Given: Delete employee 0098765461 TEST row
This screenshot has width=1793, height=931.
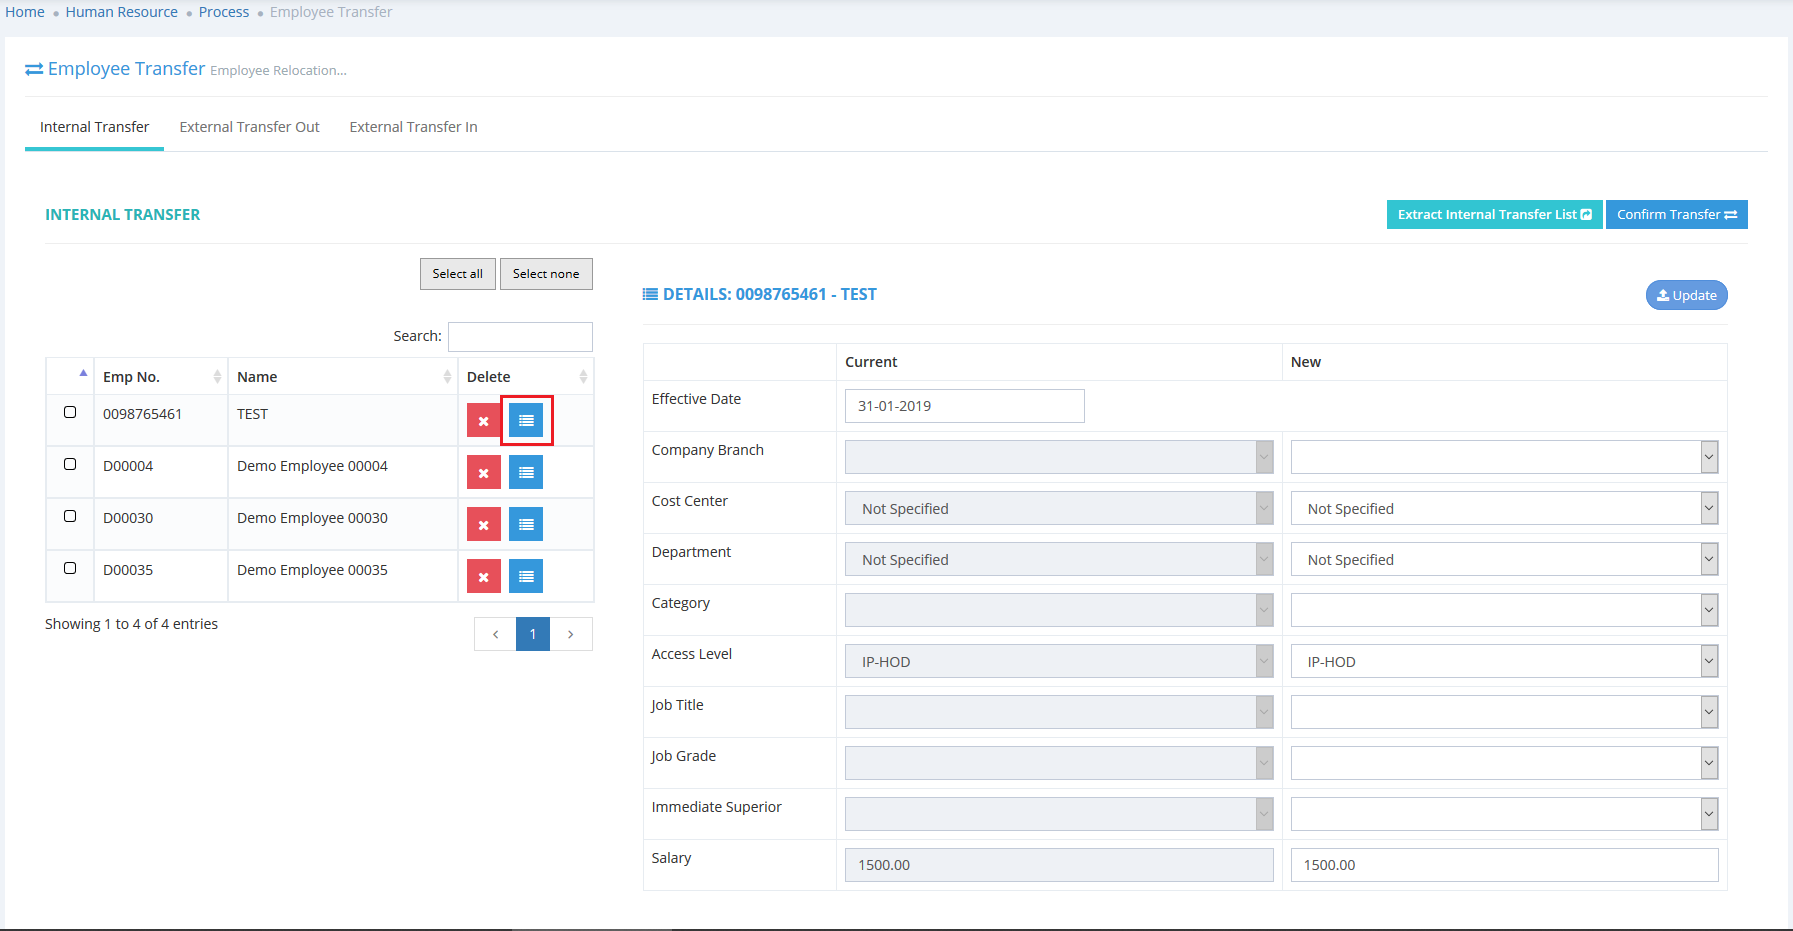Looking at the screenshot, I should pos(483,421).
